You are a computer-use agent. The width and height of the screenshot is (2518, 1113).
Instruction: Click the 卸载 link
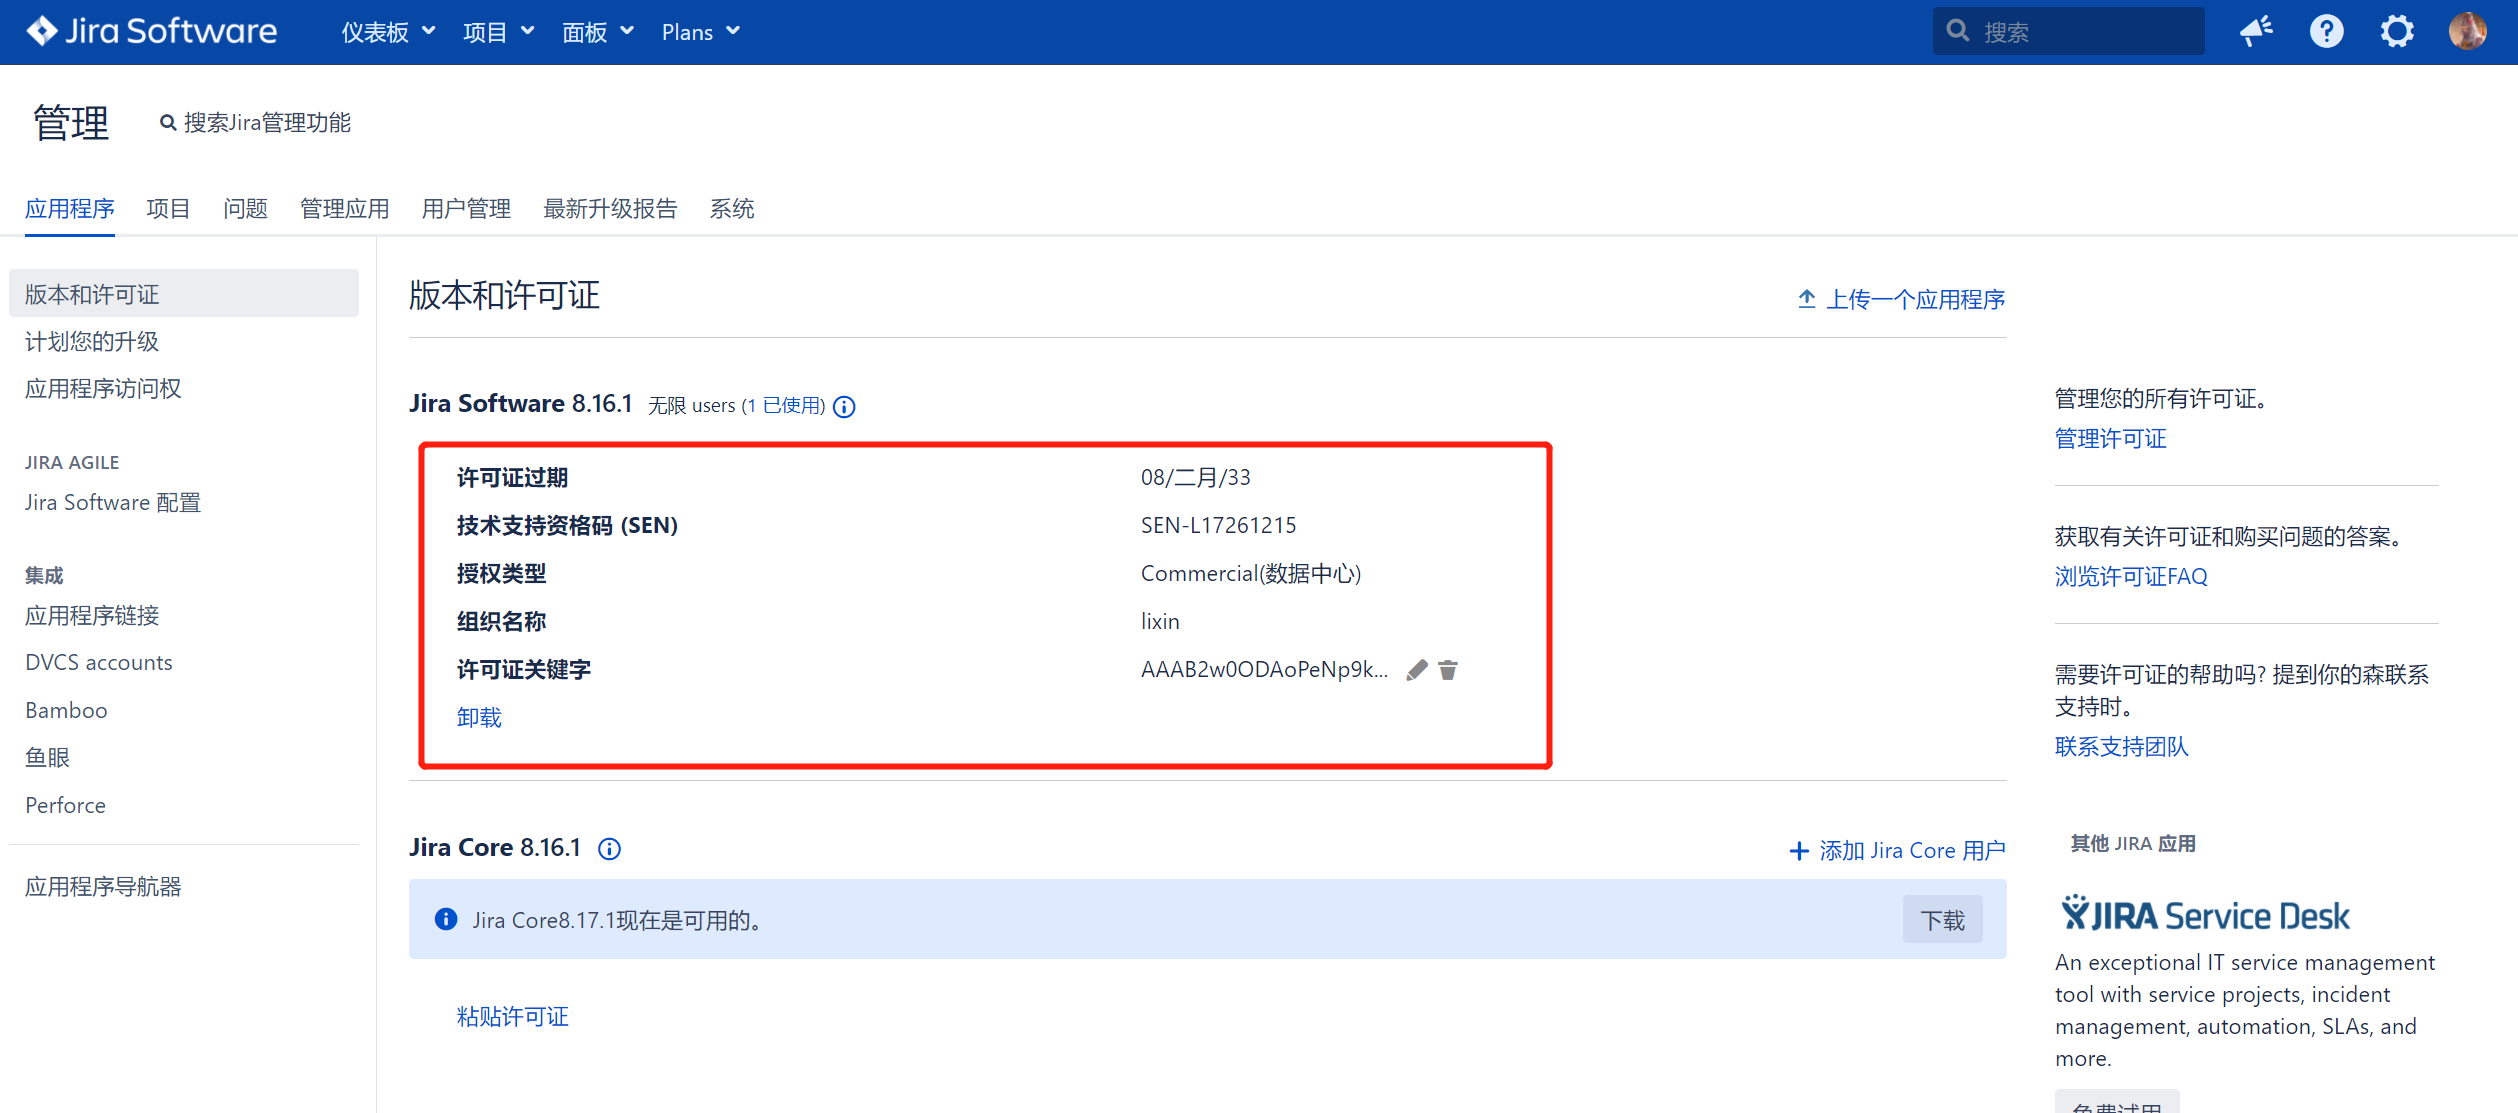pyautogui.click(x=479, y=718)
